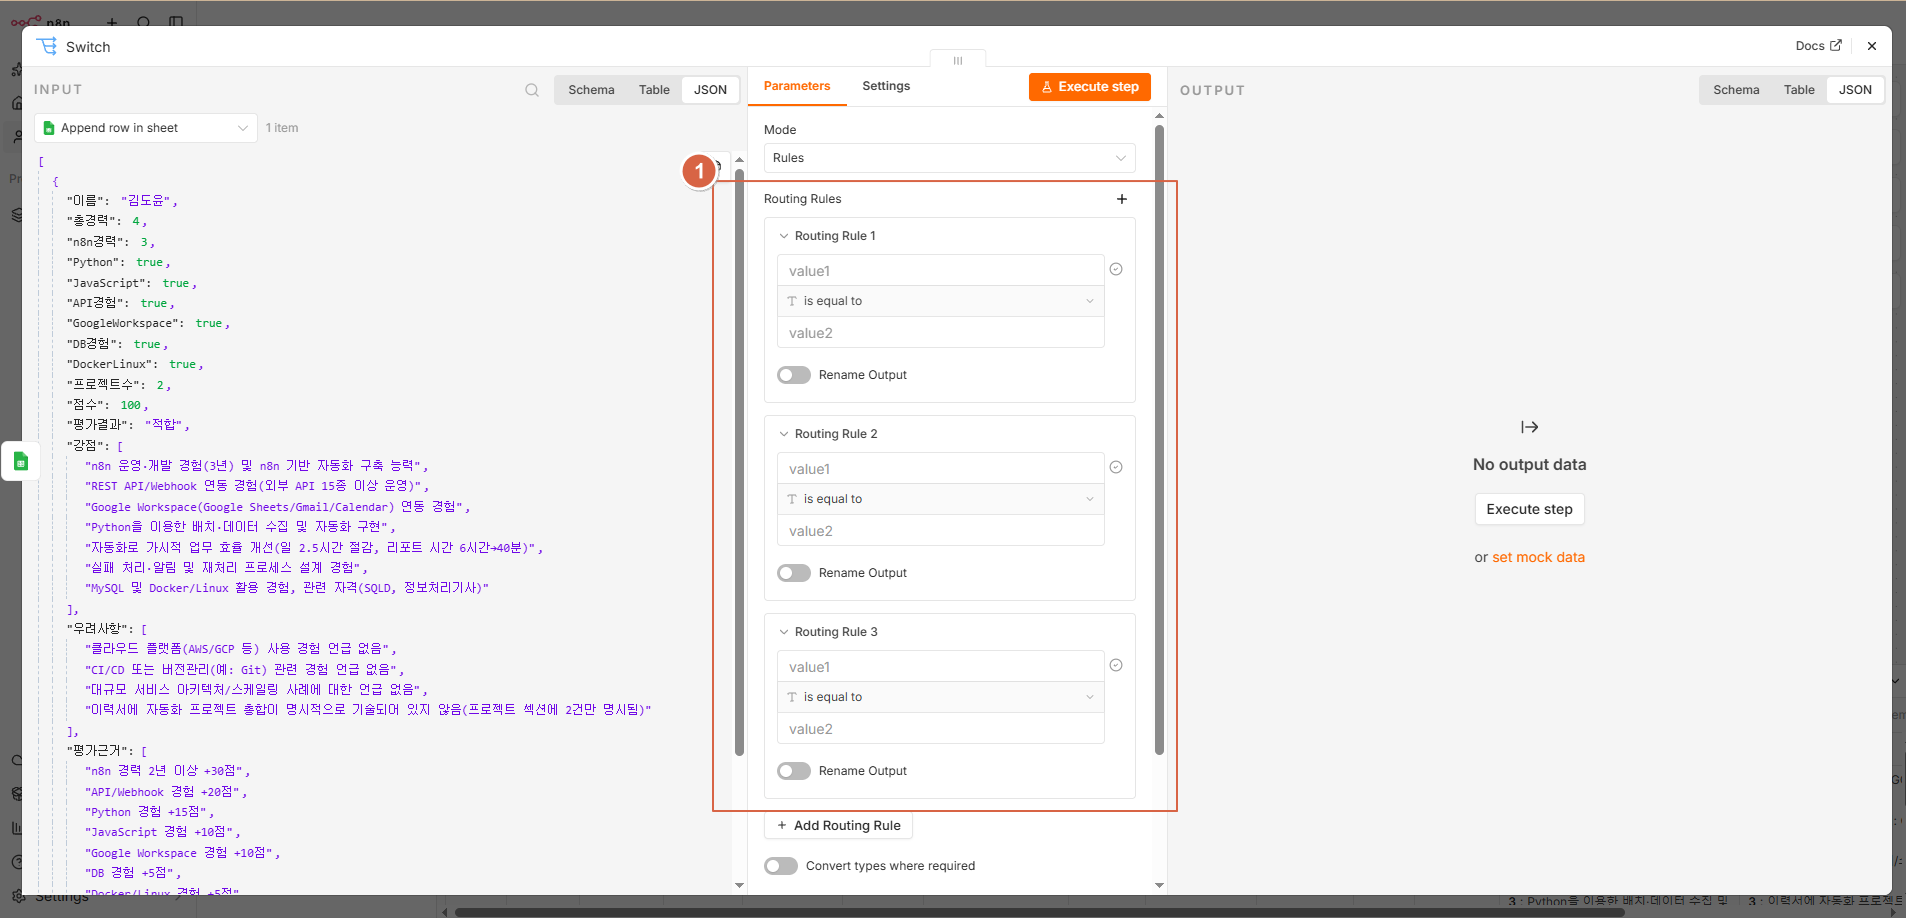
Task: Click the orange Execute step button
Action: (x=1090, y=87)
